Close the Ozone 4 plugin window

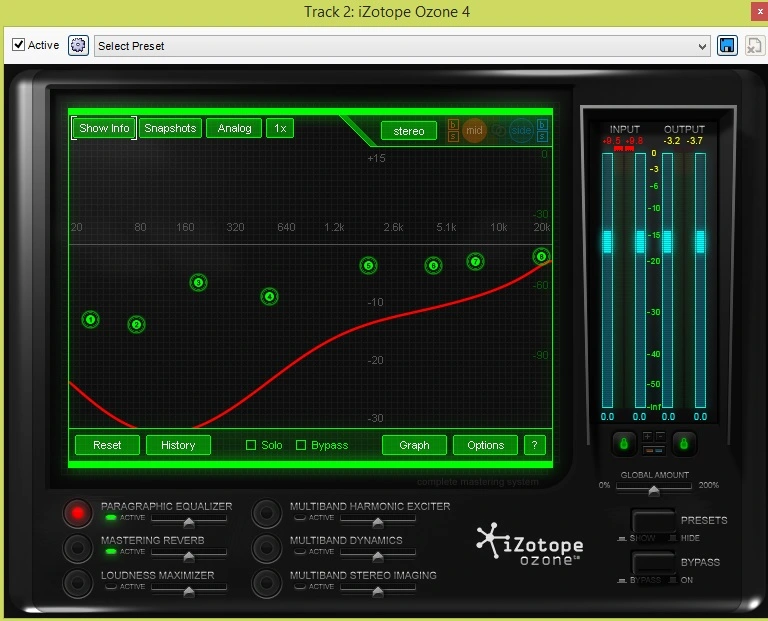coord(759,12)
